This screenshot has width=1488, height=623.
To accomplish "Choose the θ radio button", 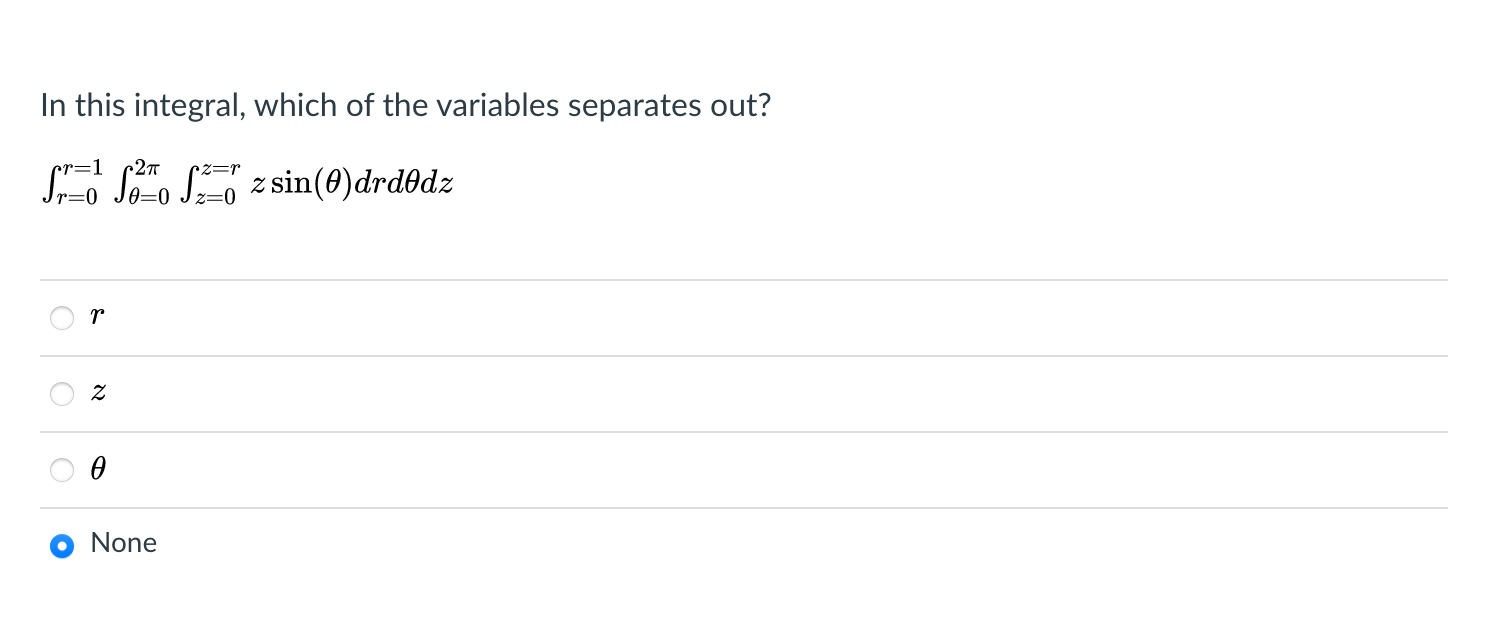I will 62,470.
